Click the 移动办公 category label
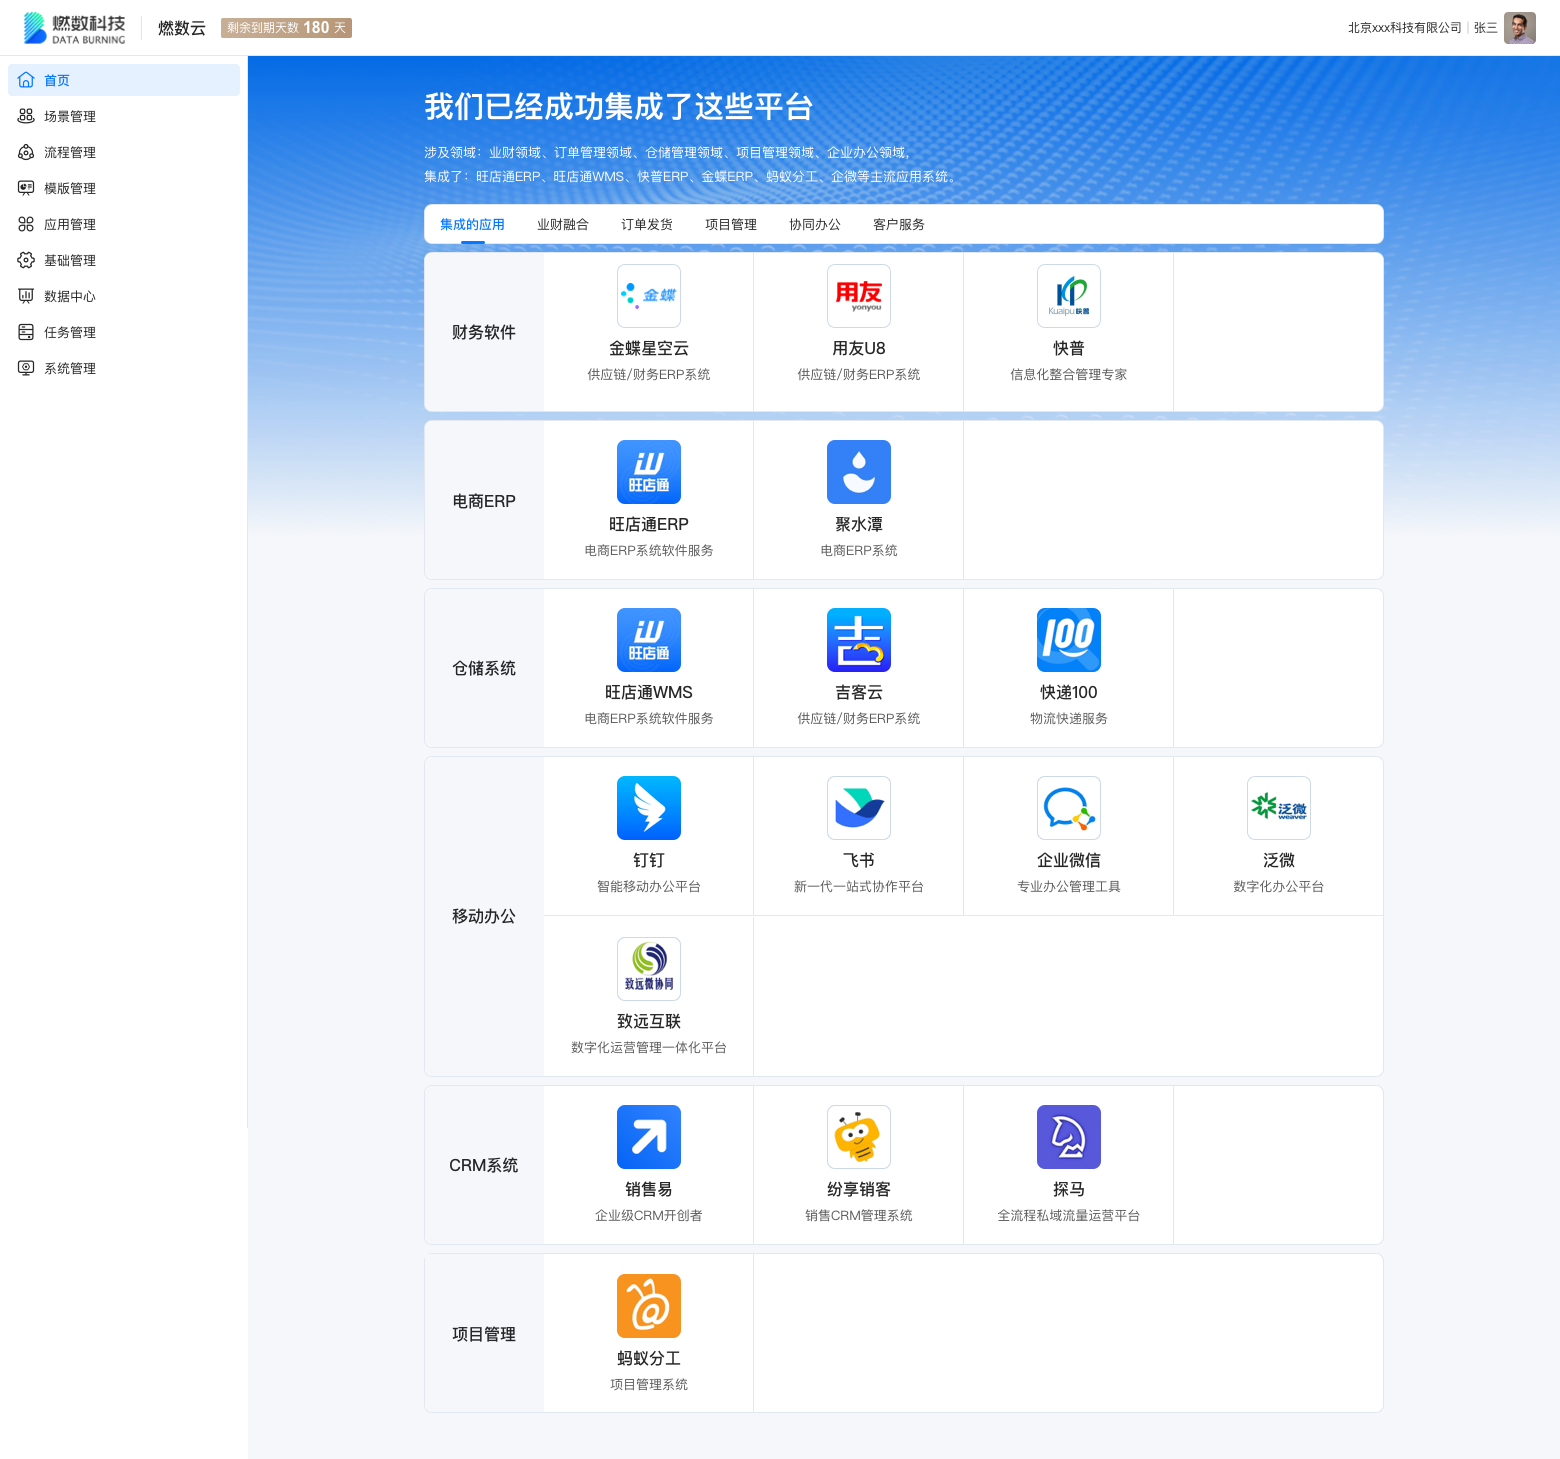 484,916
